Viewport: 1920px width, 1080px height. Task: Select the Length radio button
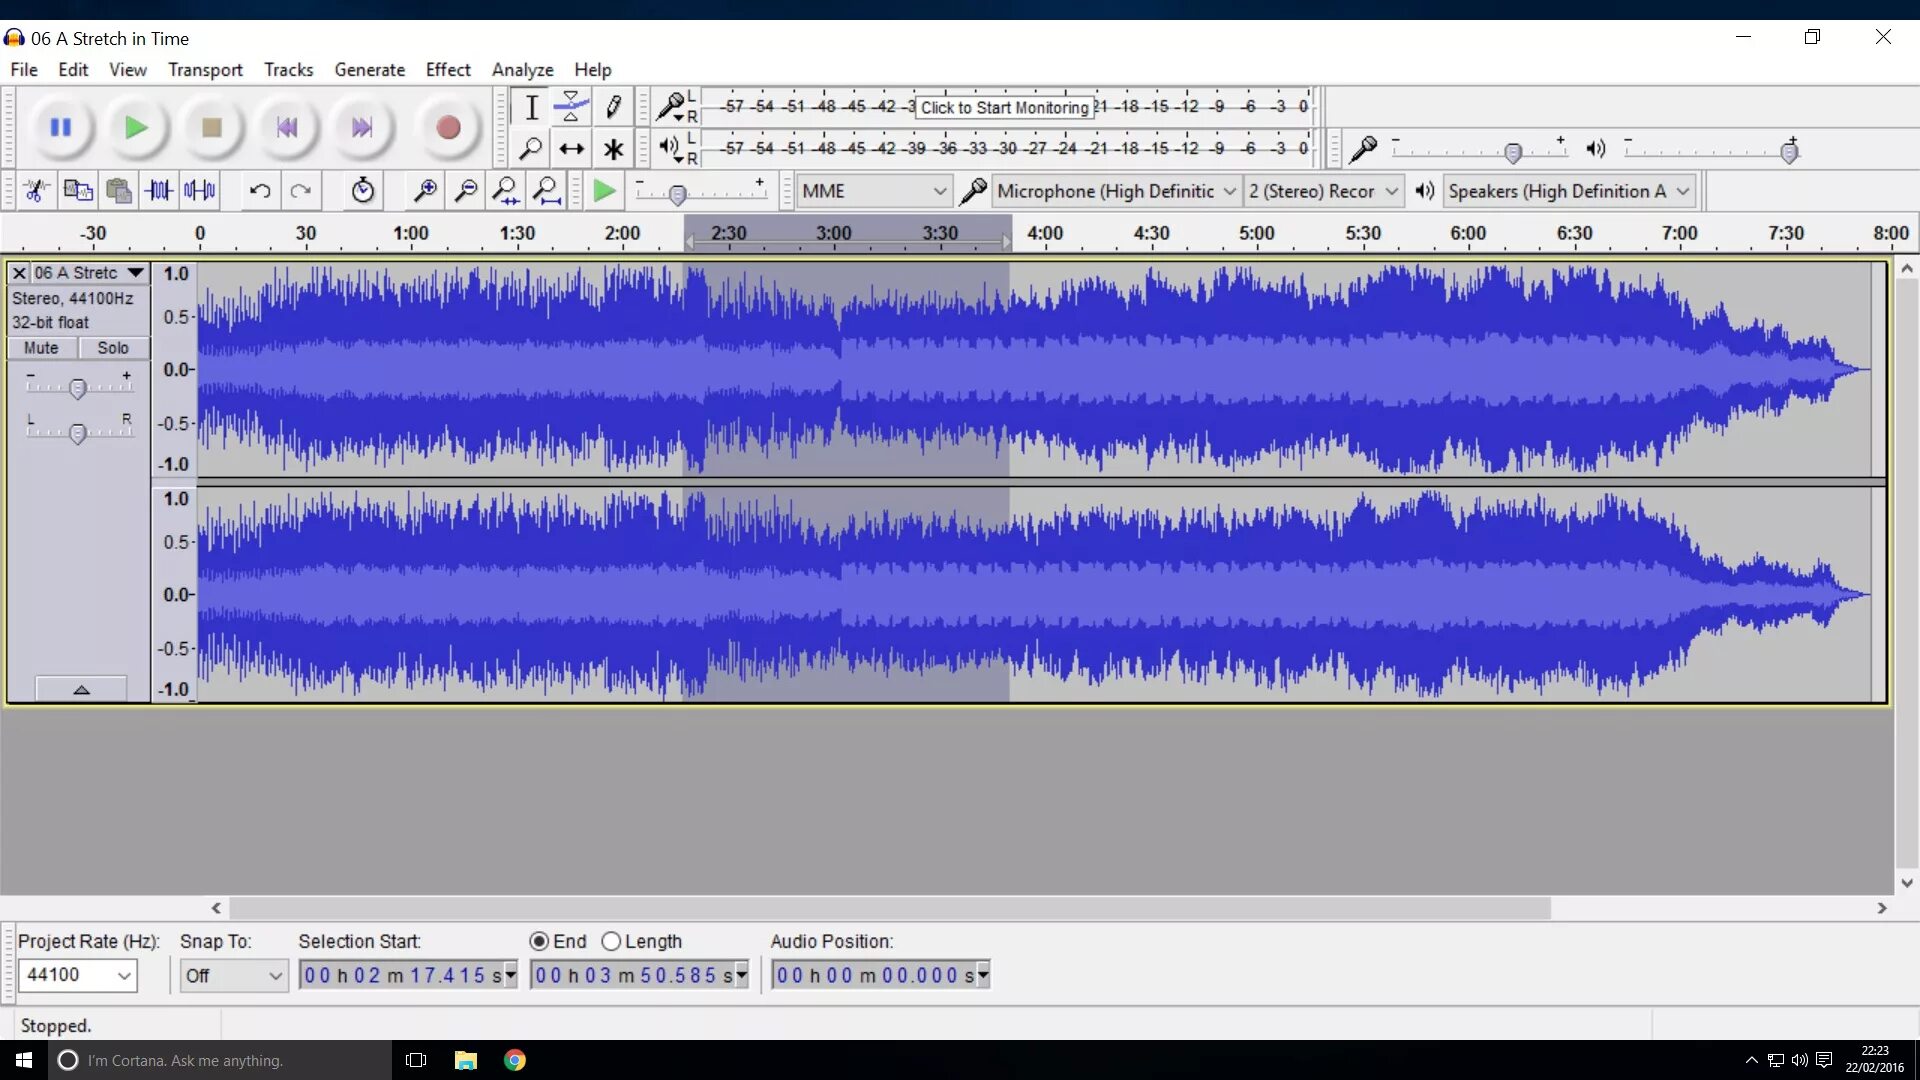click(x=611, y=941)
